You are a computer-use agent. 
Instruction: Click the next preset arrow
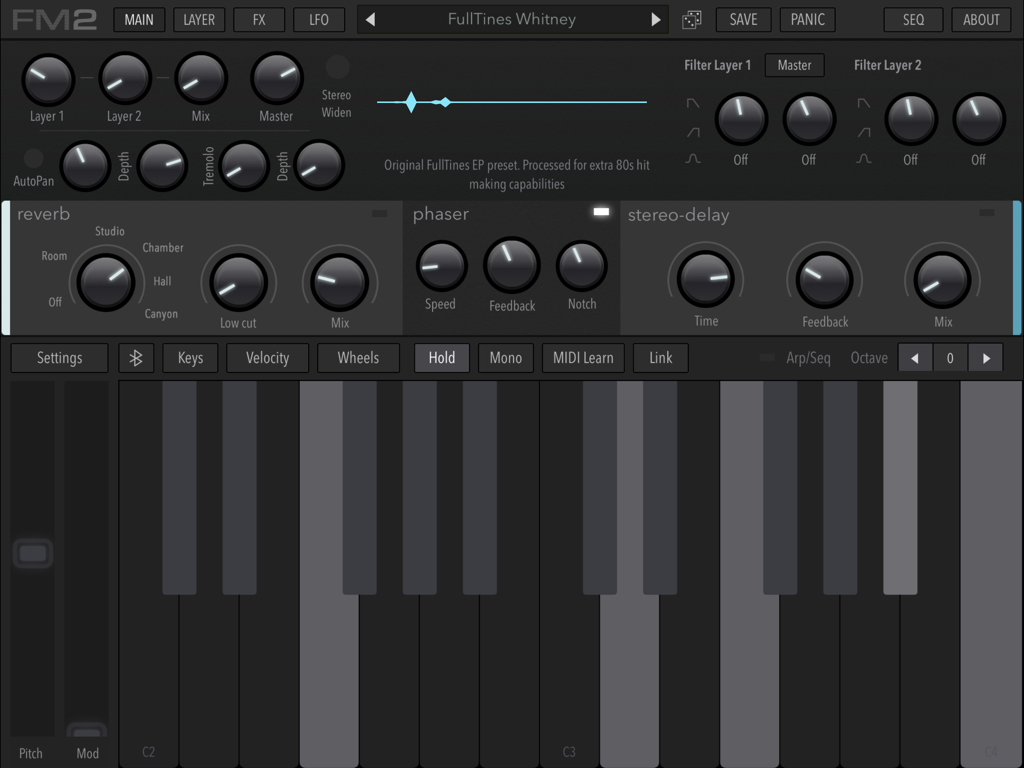pos(655,19)
